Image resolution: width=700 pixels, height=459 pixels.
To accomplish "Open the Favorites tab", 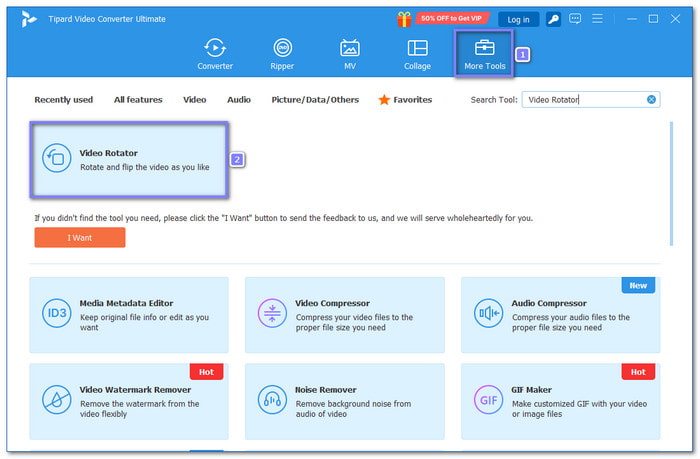I will click(405, 100).
